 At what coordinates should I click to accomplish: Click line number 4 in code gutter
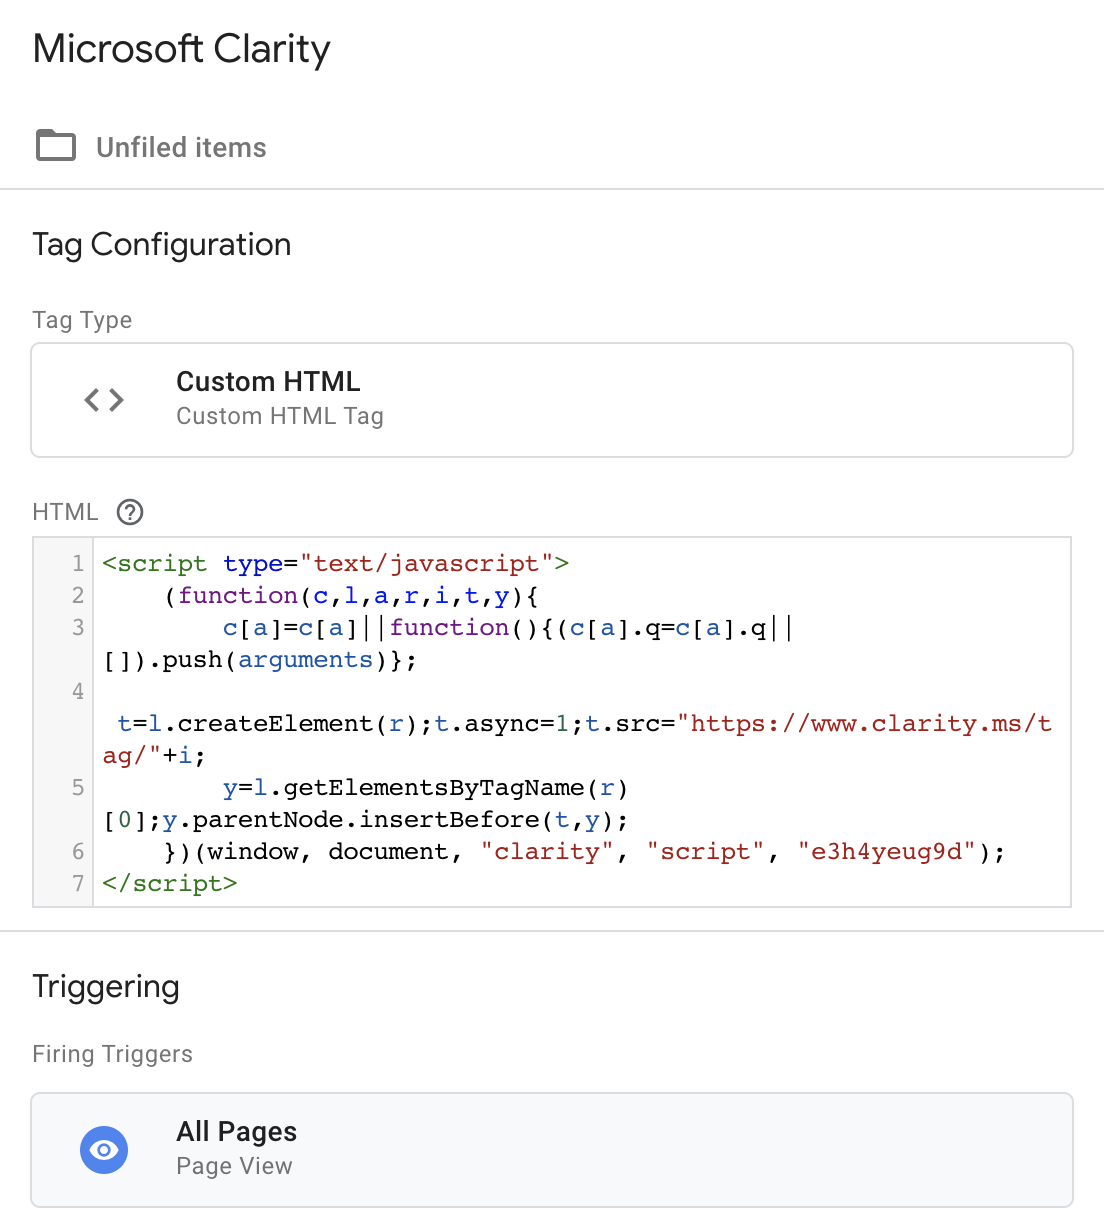[78, 691]
